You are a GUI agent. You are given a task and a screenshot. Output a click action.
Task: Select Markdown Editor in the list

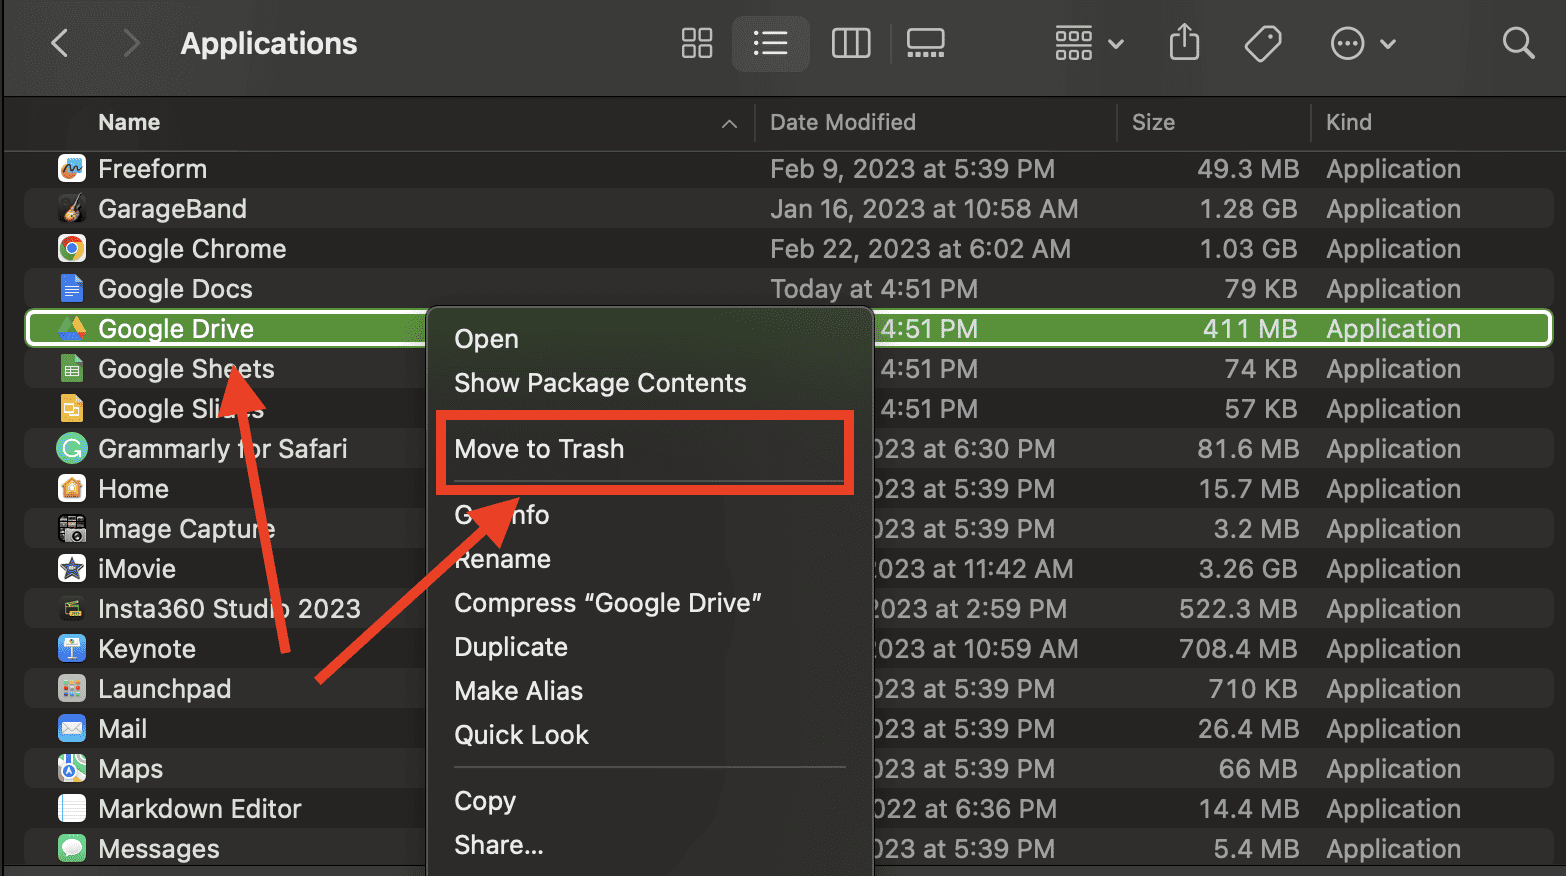(199, 809)
